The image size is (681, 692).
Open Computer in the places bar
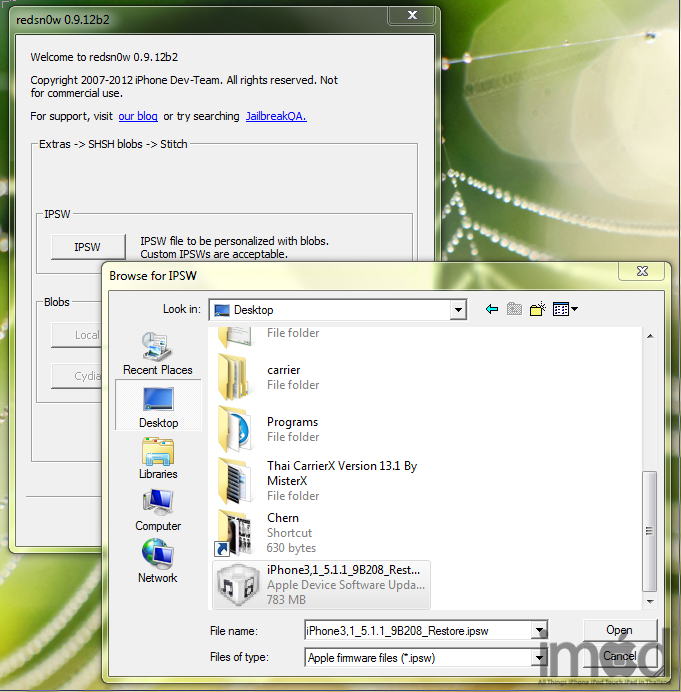pyautogui.click(x=158, y=510)
